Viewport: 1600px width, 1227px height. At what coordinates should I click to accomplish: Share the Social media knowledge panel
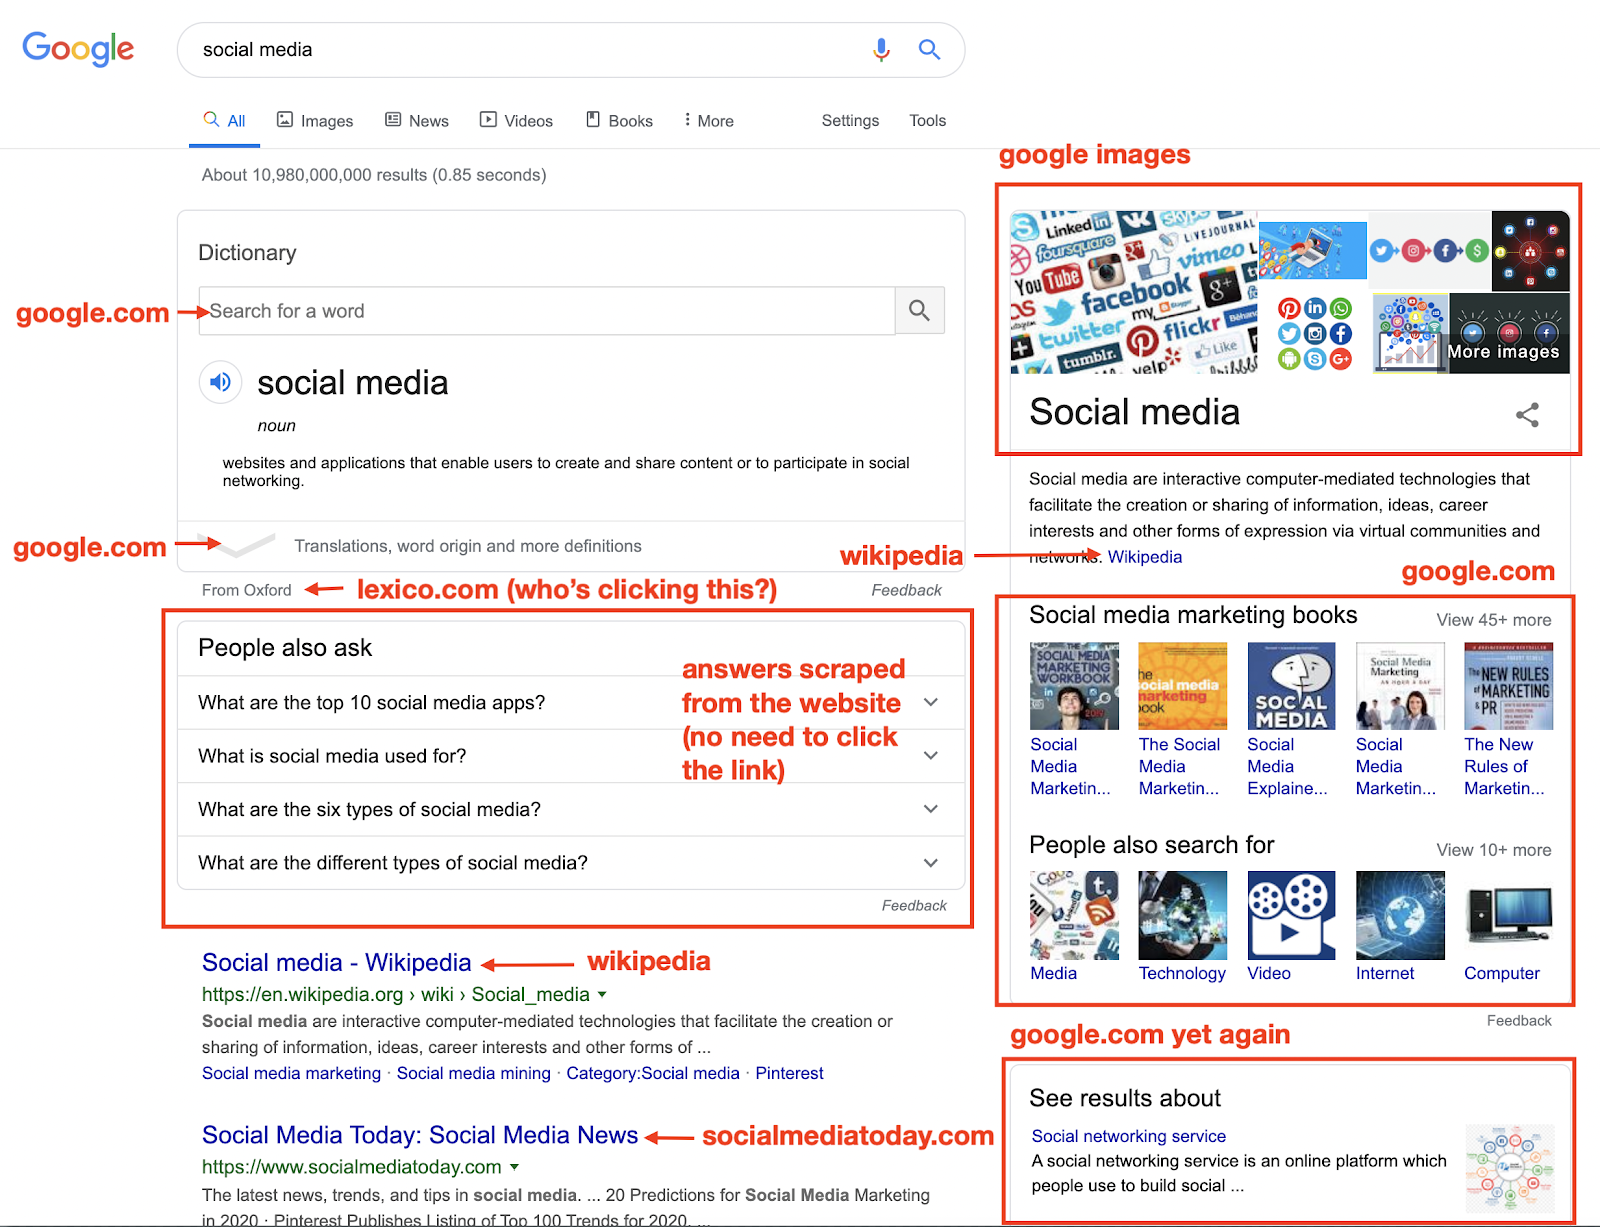click(x=1527, y=415)
